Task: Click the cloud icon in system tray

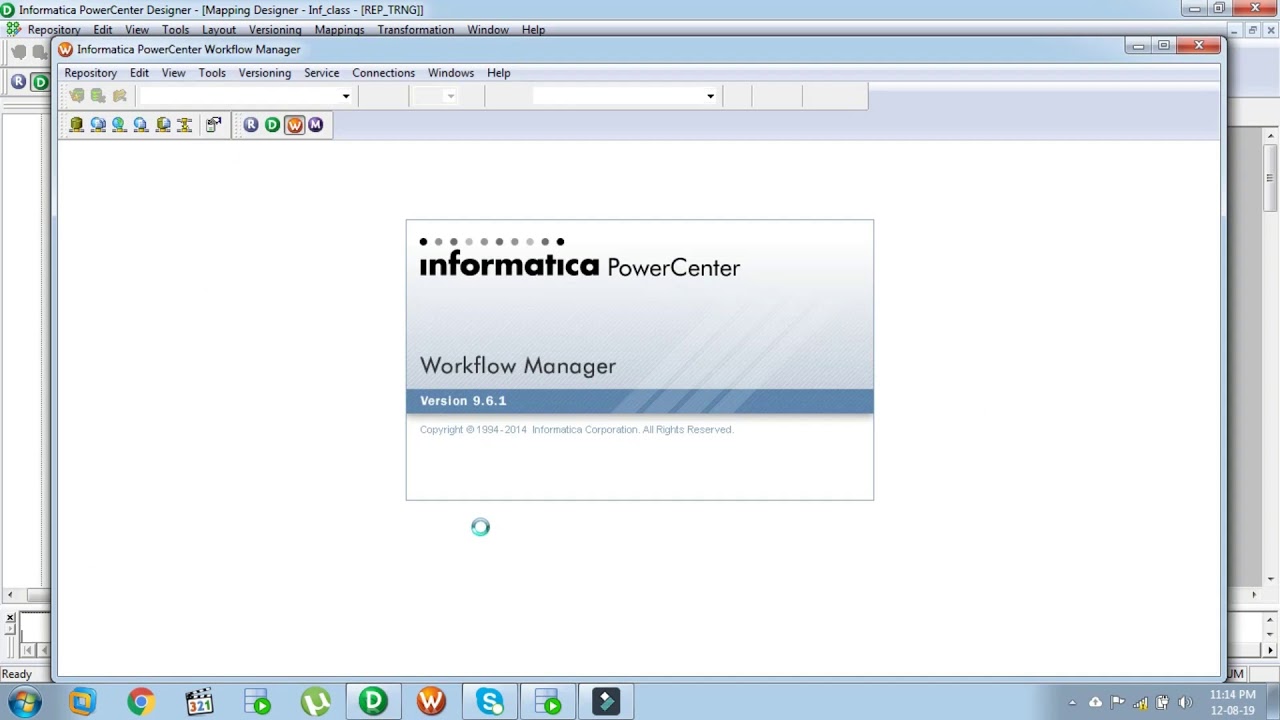Action: pos(1095,703)
